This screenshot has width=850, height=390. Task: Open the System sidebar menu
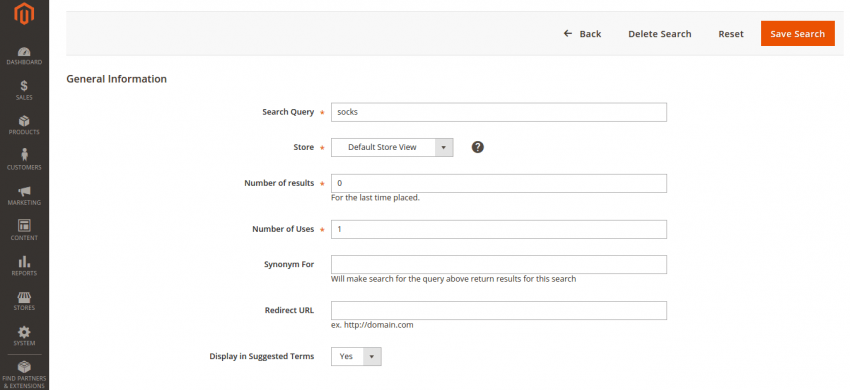[24, 336]
